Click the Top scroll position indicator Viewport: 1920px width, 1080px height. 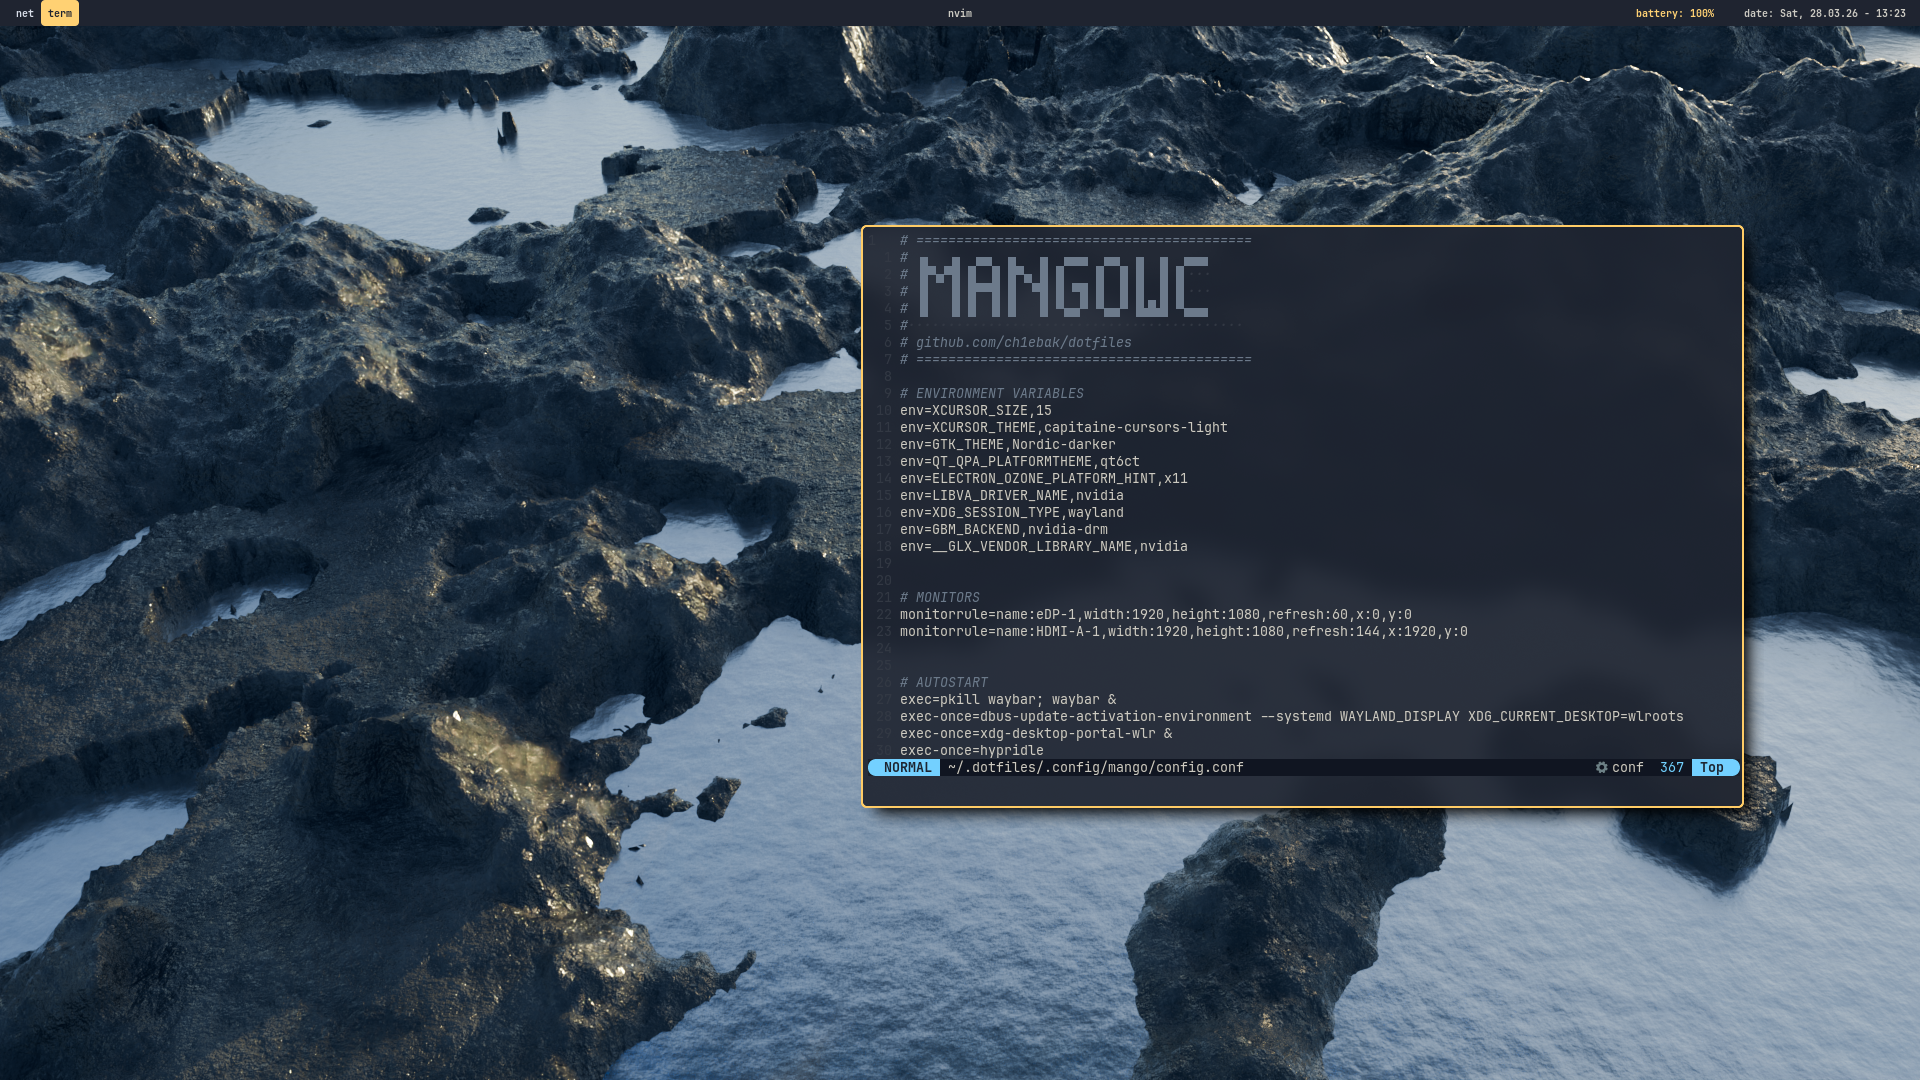1712,767
